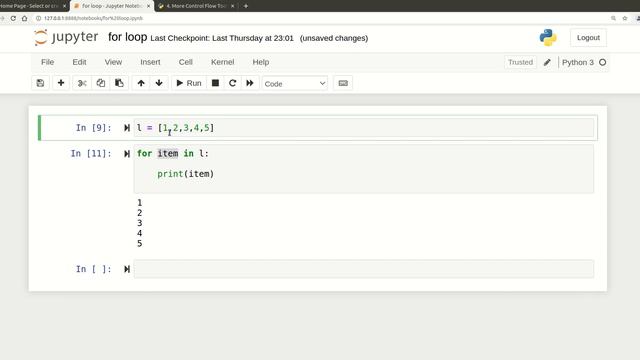Switch to the Home Page browser tab

(x=33, y=6)
